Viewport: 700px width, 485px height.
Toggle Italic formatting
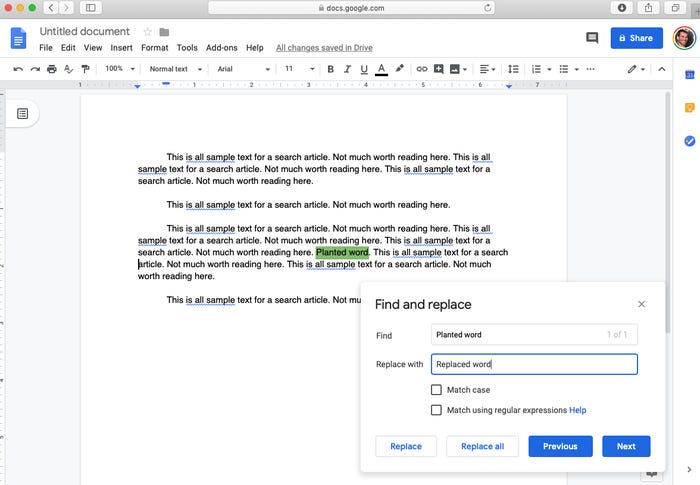pyautogui.click(x=347, y=69)
